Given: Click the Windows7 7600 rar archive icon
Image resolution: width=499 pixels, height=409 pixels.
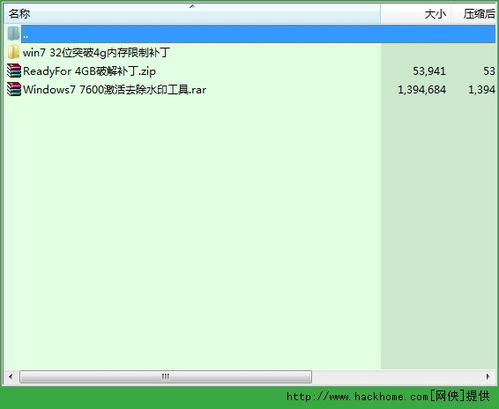Looking at the screenshot, I should pyautogui.click(x=14, y=89).
